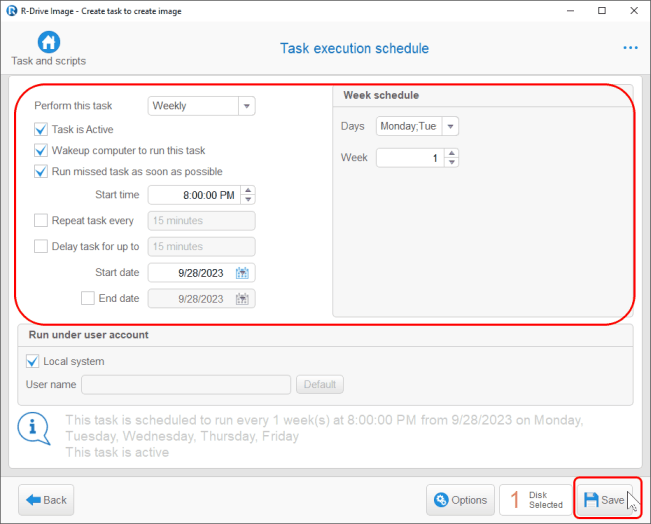Click the Start time input field
Image resolution: width=651 pixels, height=524 pixels.
point(194,195)
